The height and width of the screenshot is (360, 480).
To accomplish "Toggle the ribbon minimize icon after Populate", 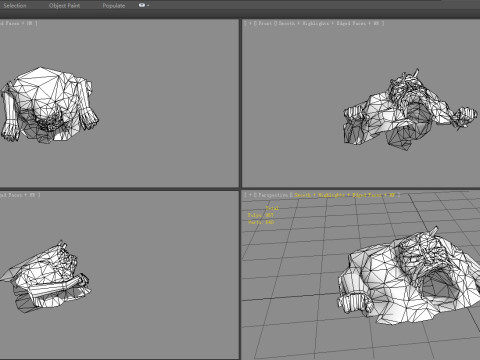I will tap(142, 5).
